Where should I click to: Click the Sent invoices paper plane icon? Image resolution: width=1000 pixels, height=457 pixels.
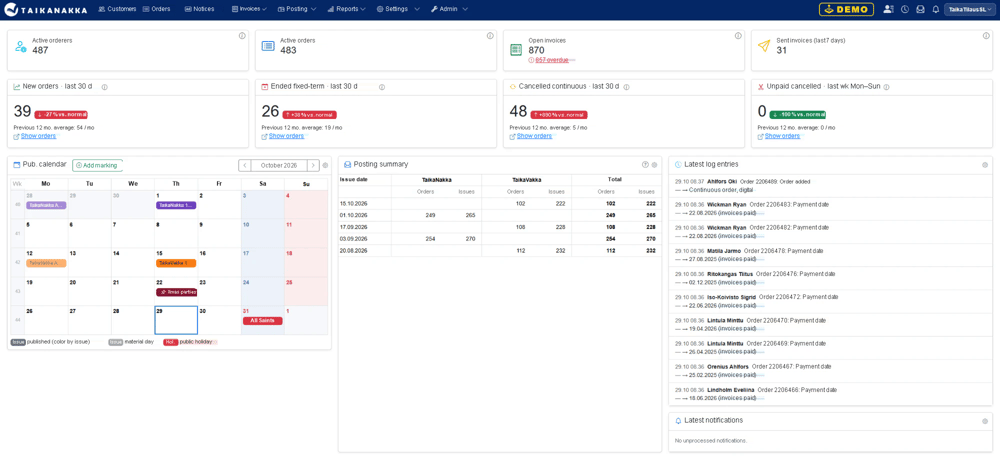click(764, 46)
